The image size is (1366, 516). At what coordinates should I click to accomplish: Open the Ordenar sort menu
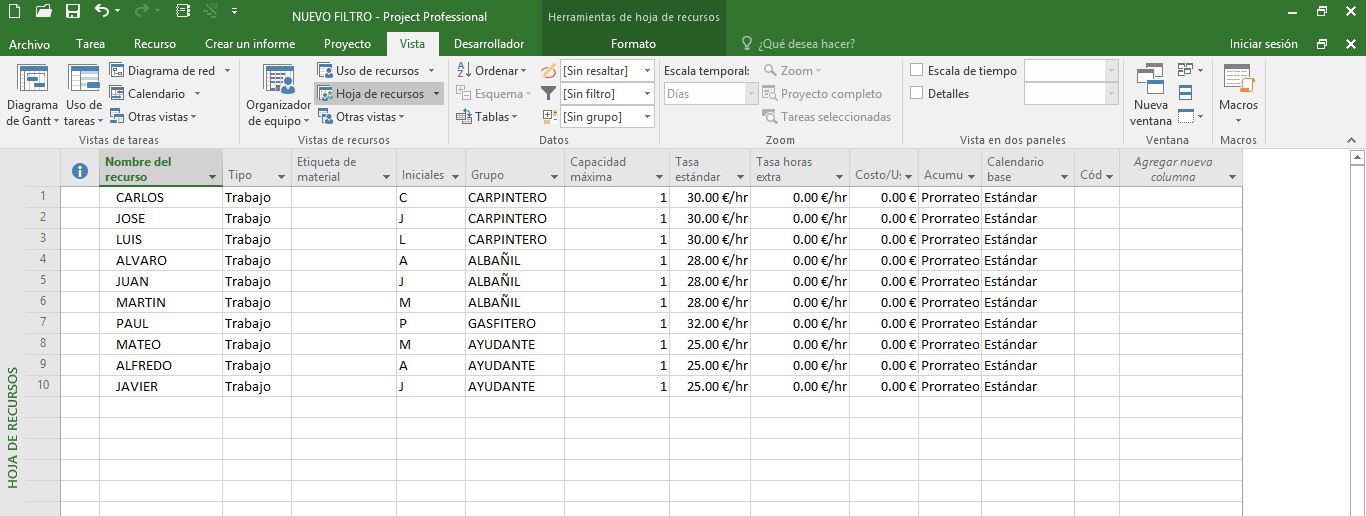[x=491, y=71]
